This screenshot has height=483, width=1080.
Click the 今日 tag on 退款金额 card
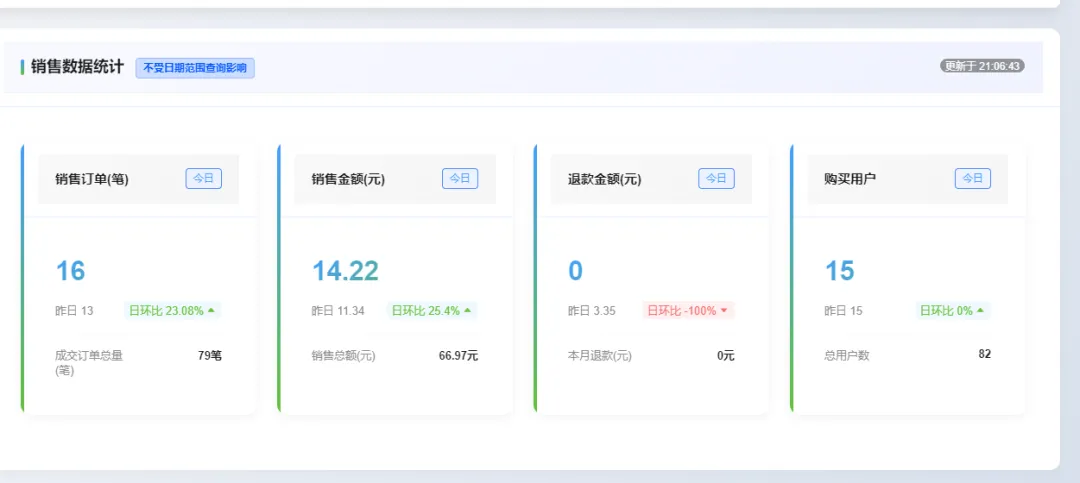coord(716,178)
